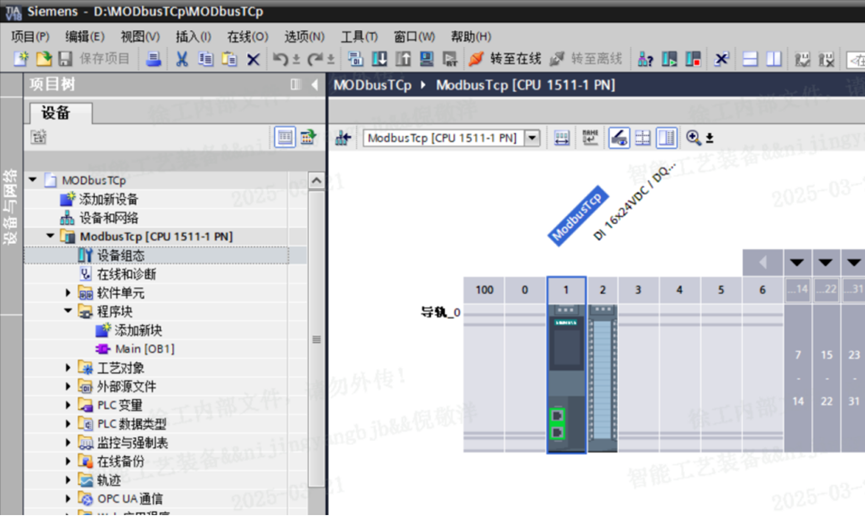
Task: Click the Download to device icon
Action: click(x=380, y=58)
